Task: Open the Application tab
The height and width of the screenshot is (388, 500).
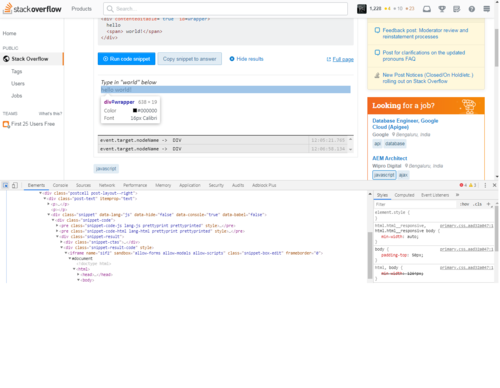Action: 190,185
